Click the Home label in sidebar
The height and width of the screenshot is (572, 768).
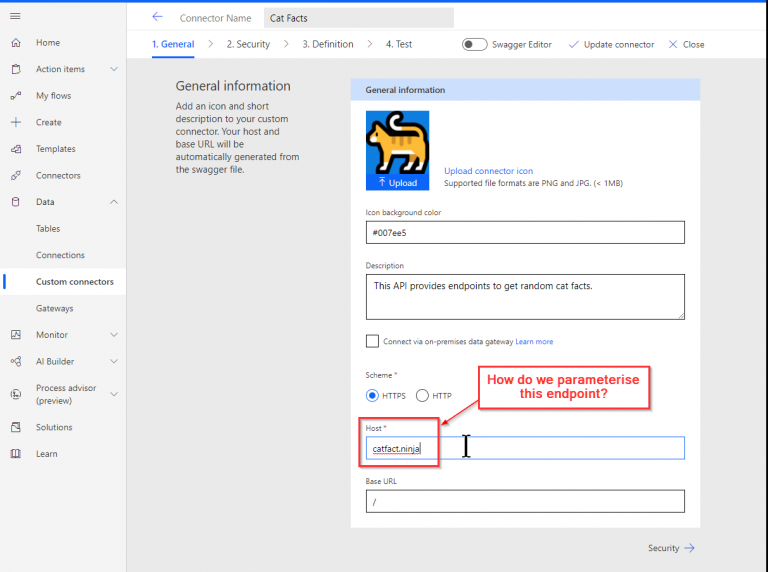coord(48,43)
